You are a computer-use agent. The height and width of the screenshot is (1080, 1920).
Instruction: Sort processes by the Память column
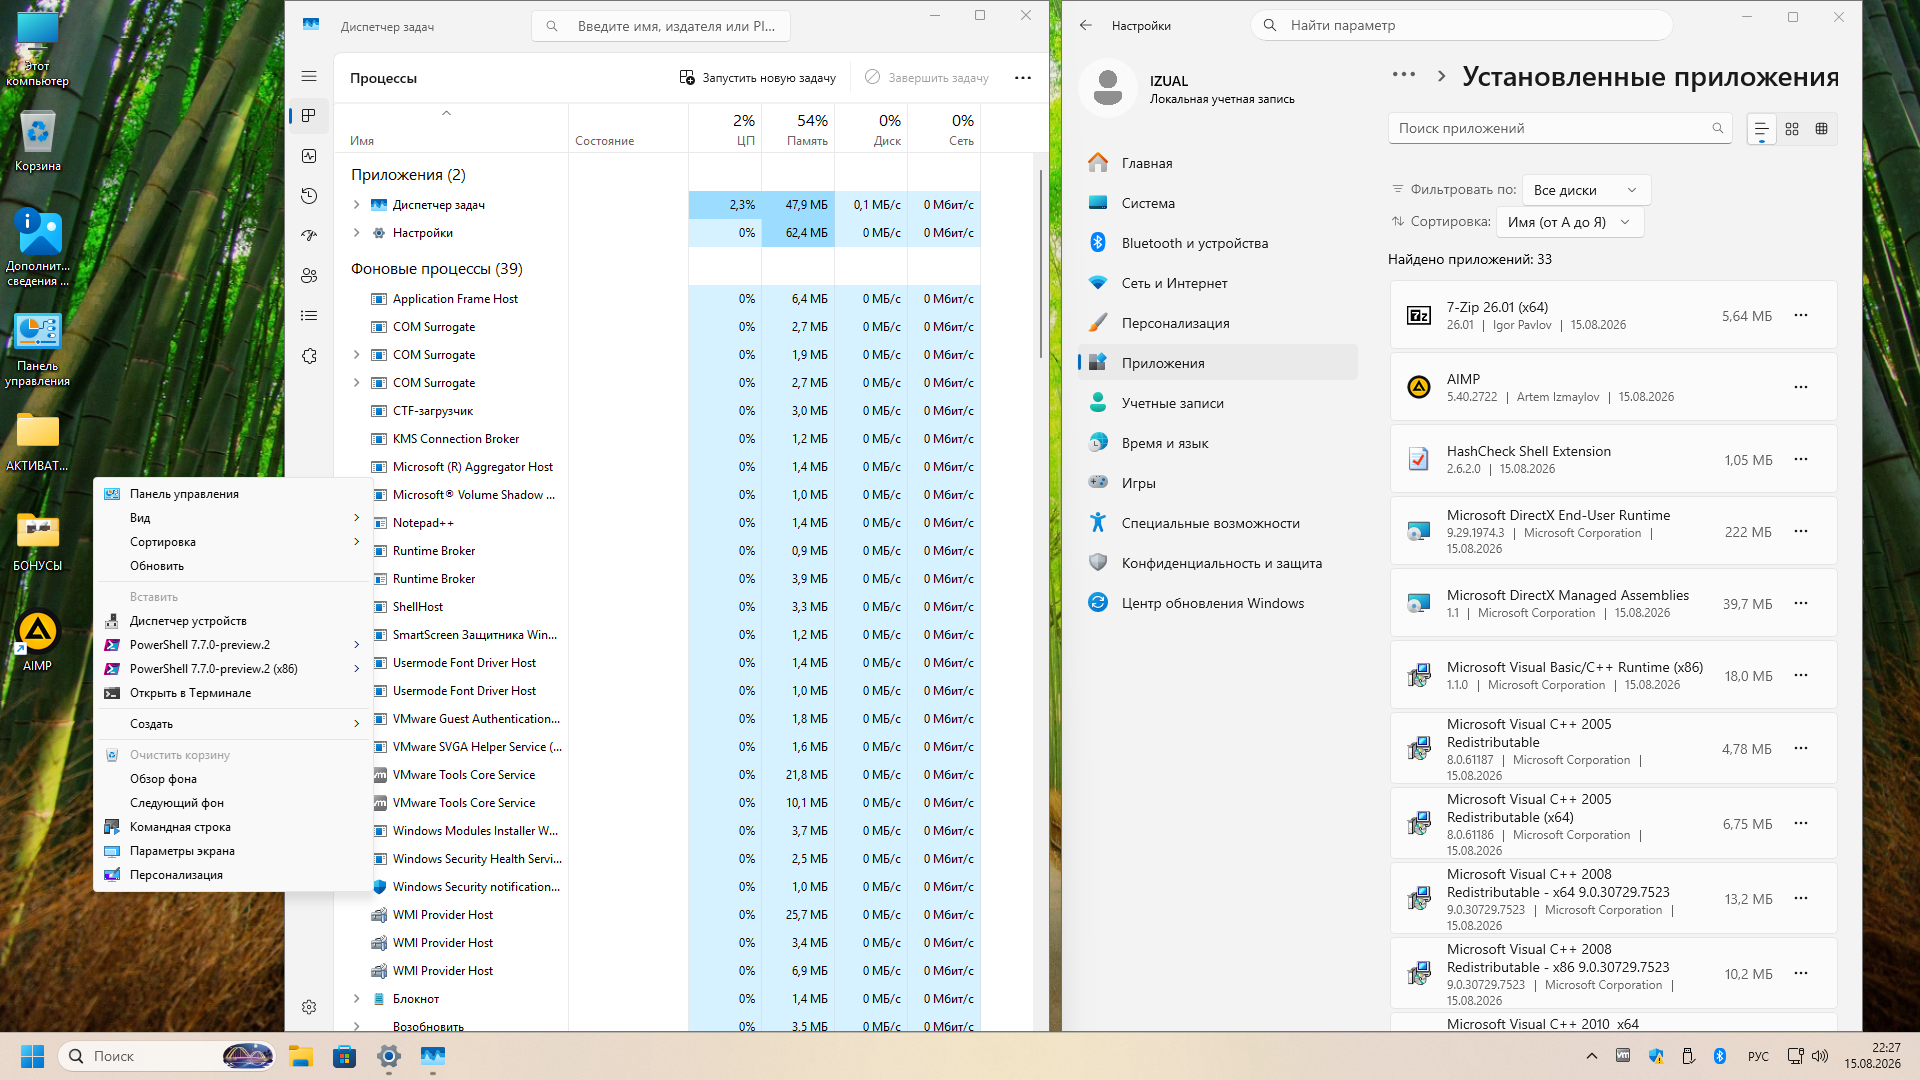[x=798, y=129]
